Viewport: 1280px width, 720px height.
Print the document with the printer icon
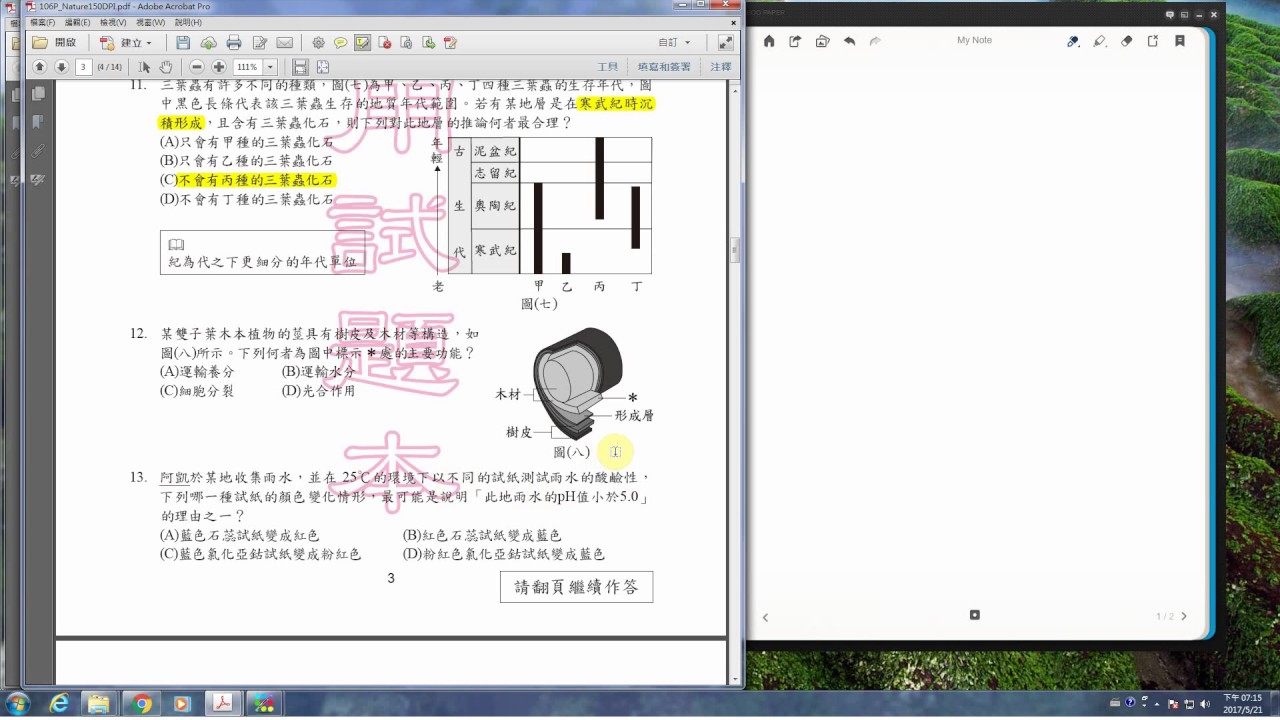234,43
